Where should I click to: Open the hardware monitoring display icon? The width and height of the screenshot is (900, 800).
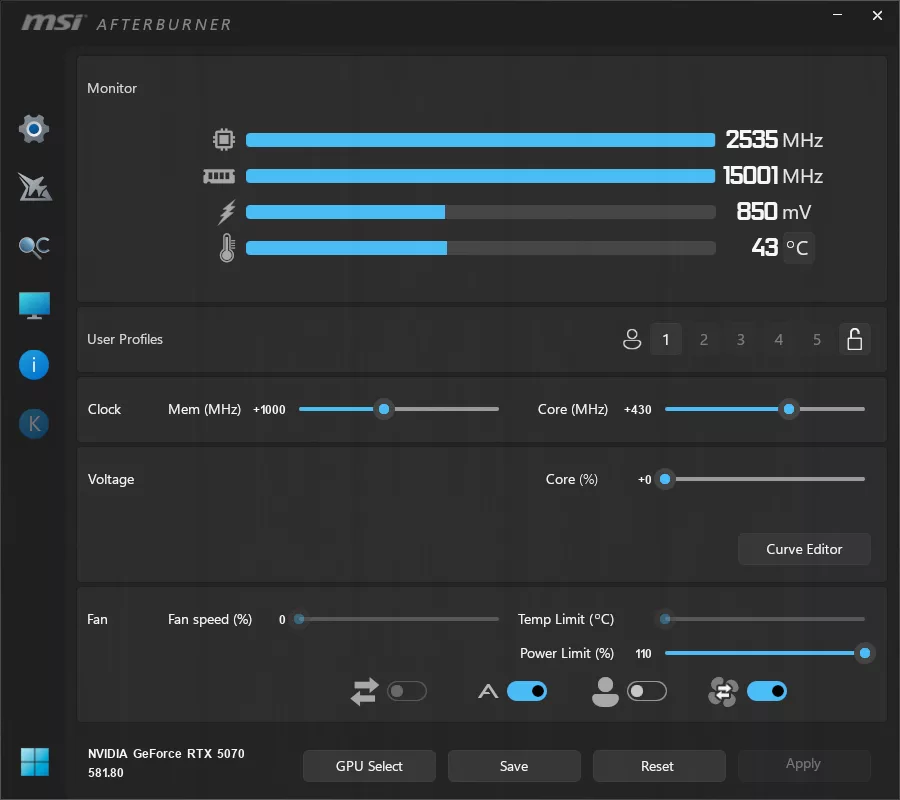tap(34, 305)
